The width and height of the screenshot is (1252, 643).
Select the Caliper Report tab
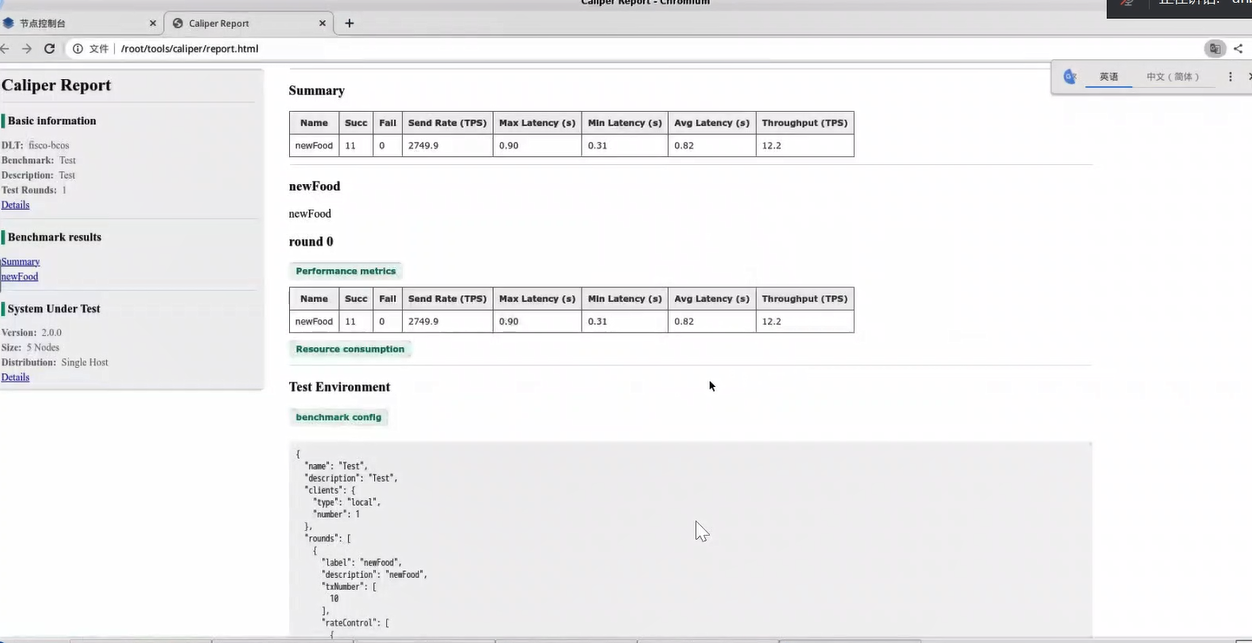click(x=250, y=23)
